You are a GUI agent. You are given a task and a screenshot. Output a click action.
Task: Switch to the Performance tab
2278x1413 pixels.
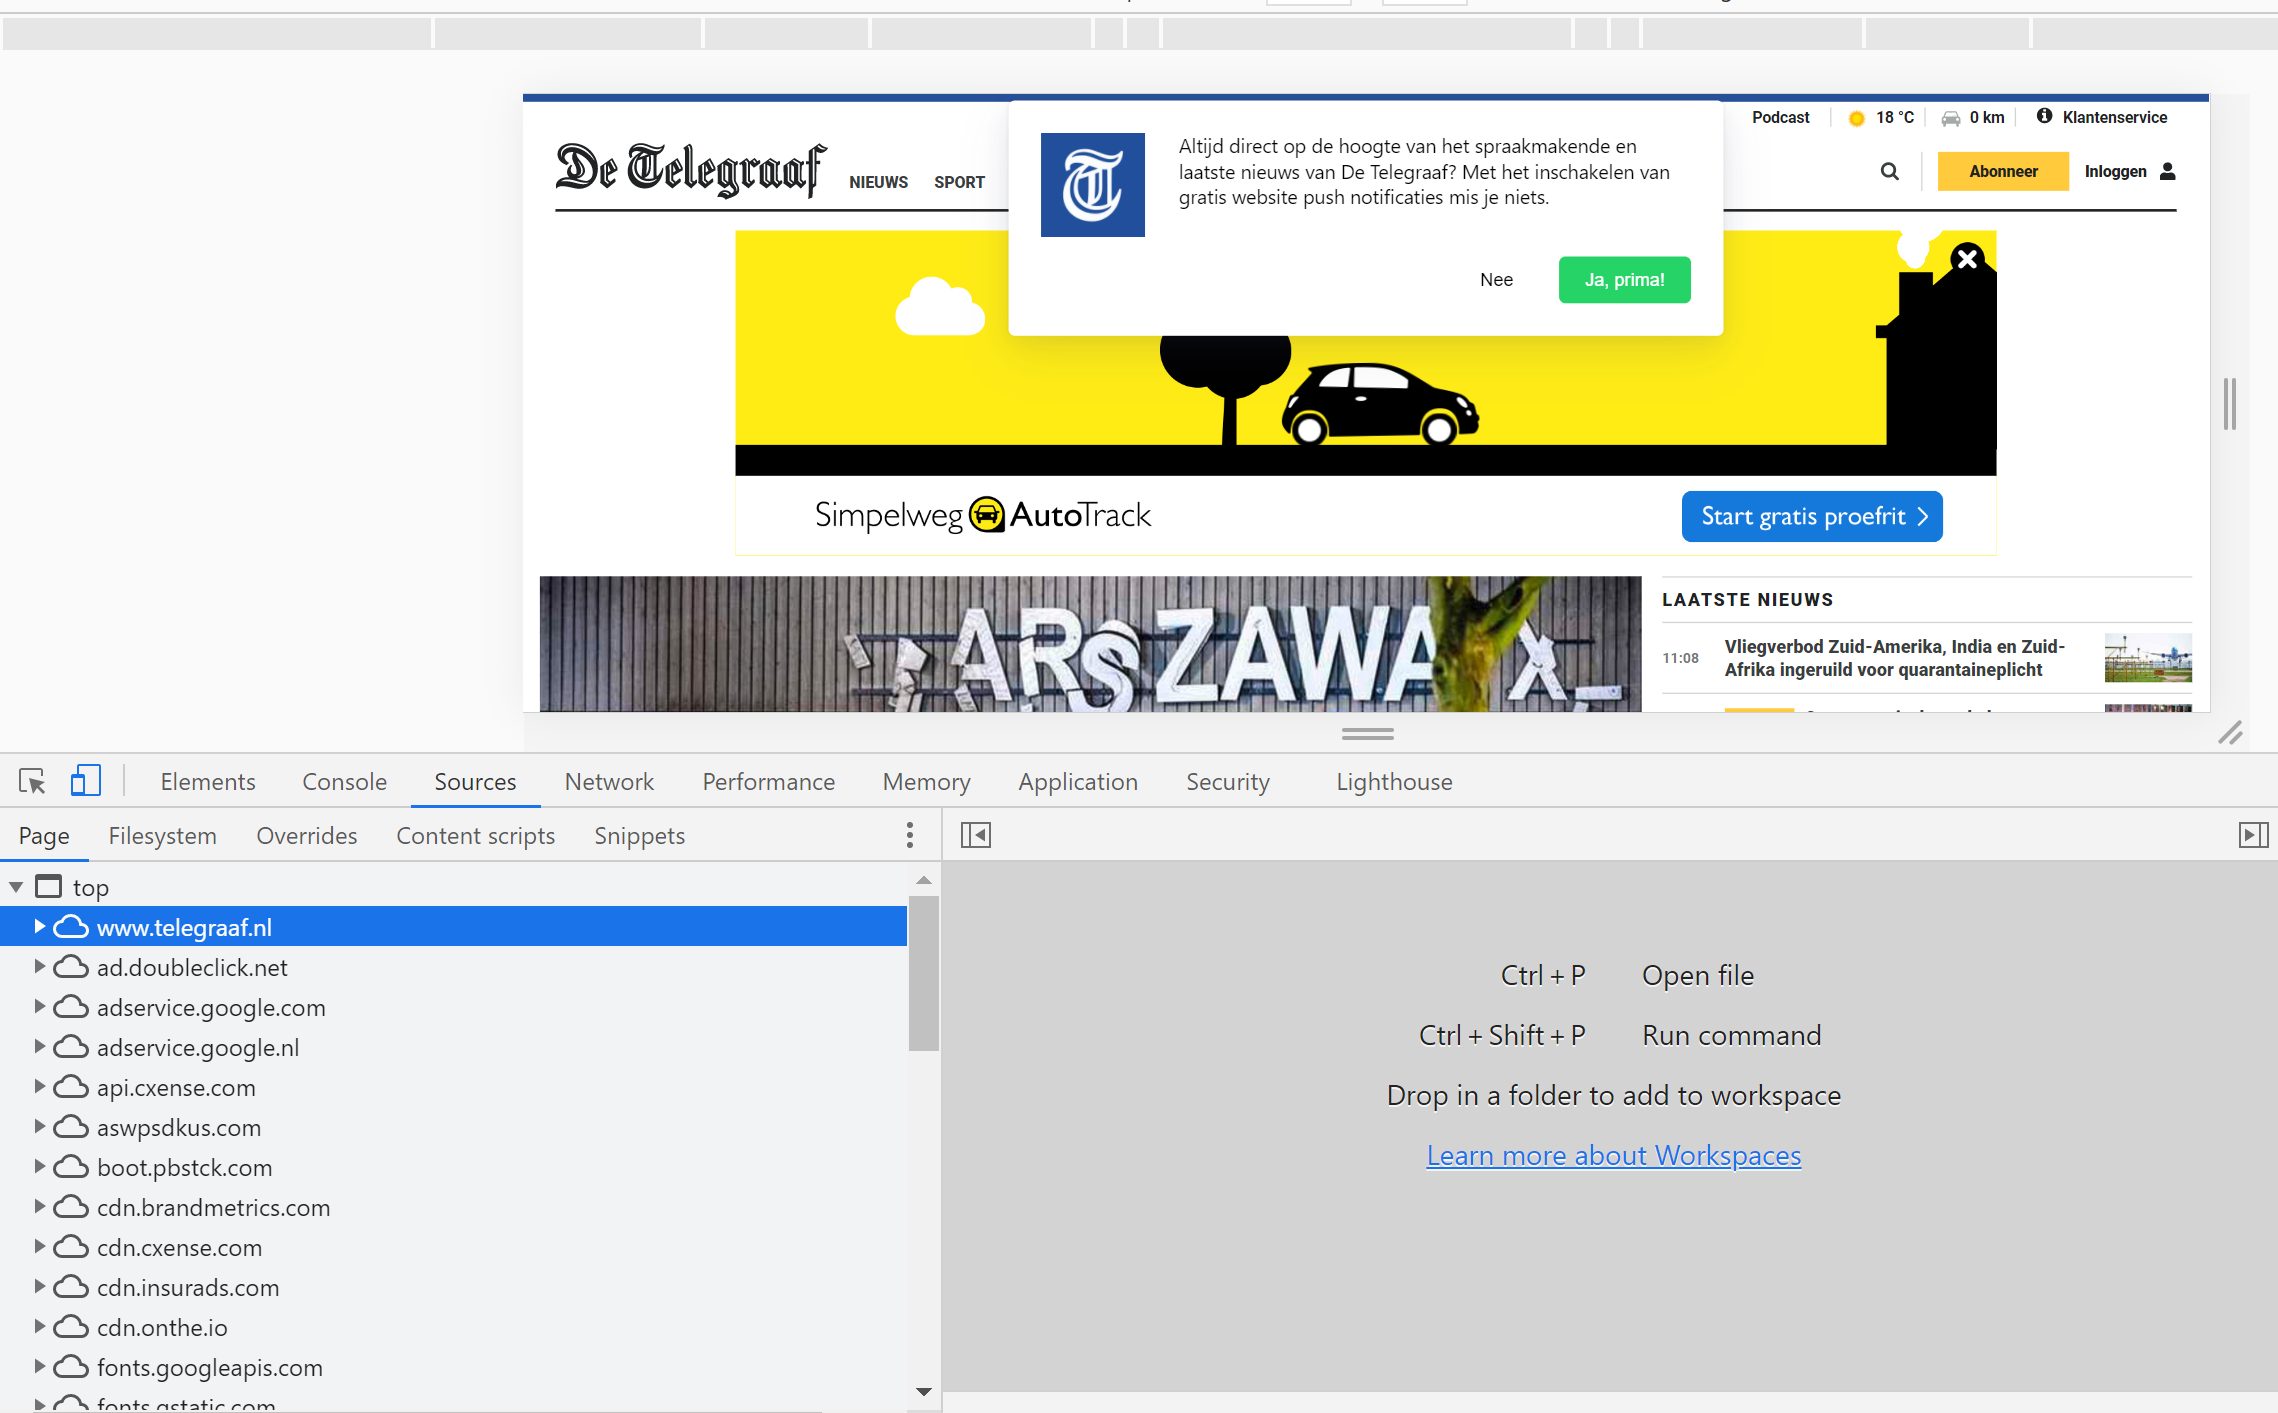[x=768, y=782]
